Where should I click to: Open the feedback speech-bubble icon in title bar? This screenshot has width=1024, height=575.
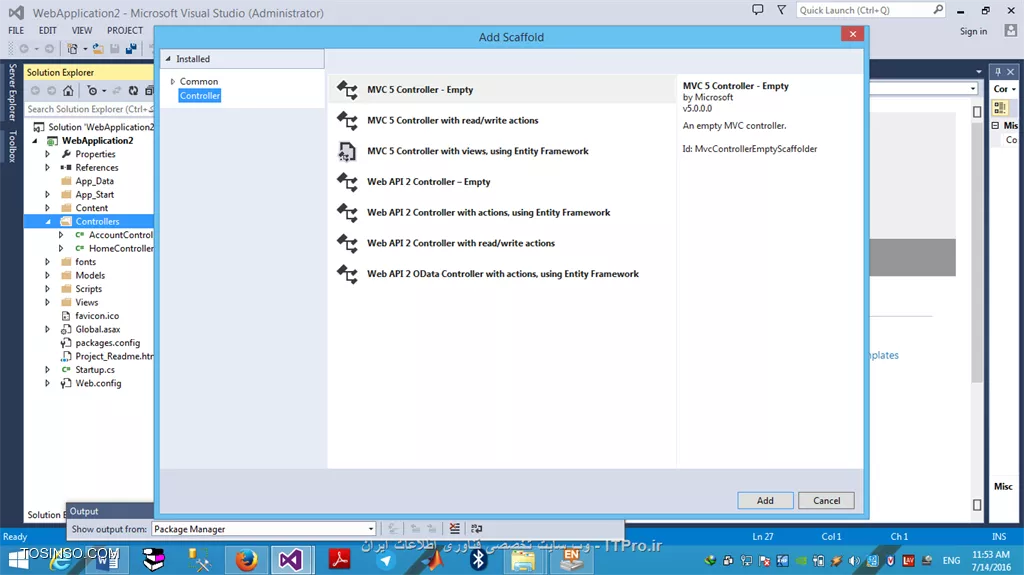(758, 10)
